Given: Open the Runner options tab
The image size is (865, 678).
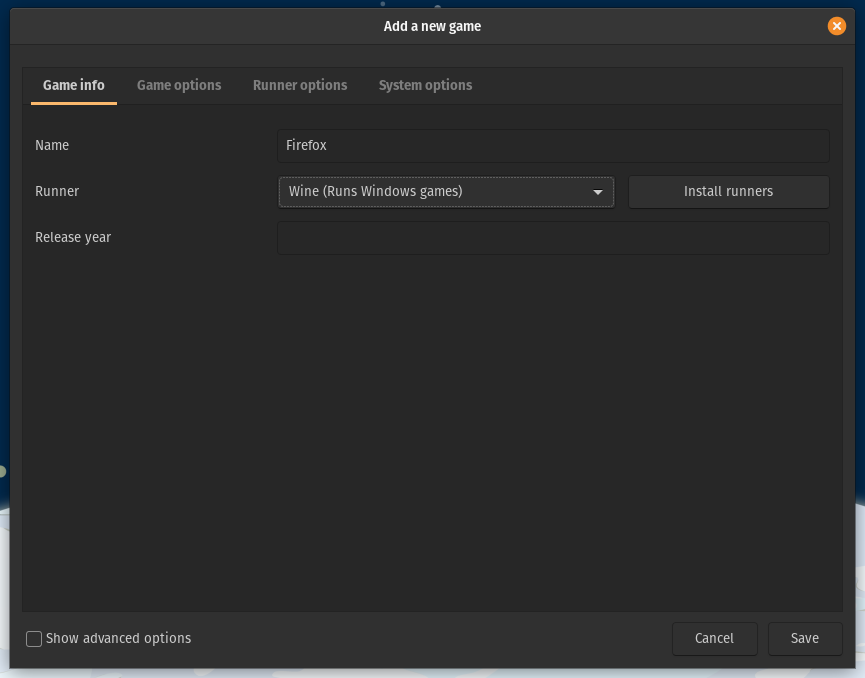Looking at the screenshot, I should coord(300,85).
